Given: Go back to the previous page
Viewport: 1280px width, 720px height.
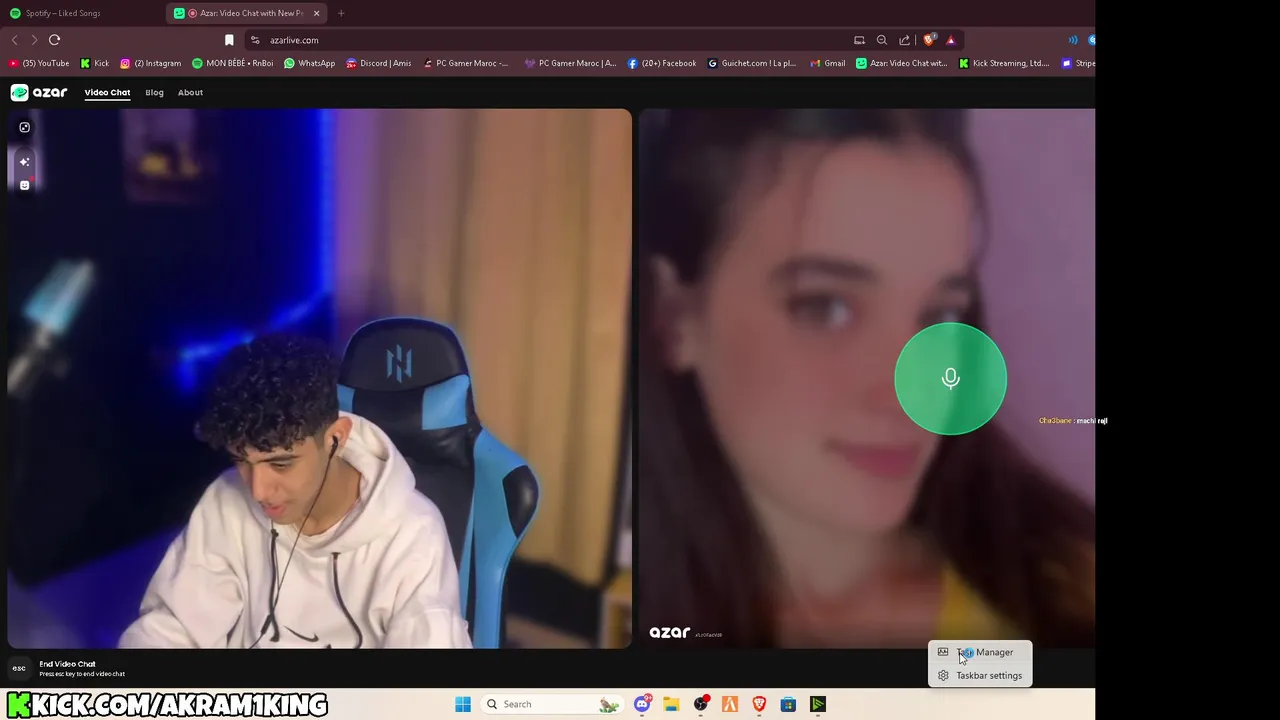Looking at the screenshot, I should (x=14, y=40).
